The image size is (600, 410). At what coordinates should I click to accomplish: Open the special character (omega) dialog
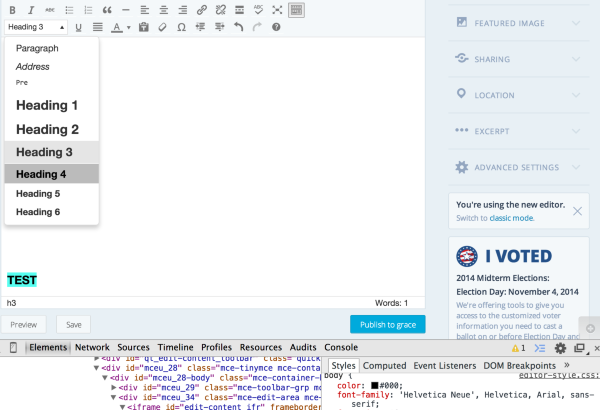click(181, 27)
